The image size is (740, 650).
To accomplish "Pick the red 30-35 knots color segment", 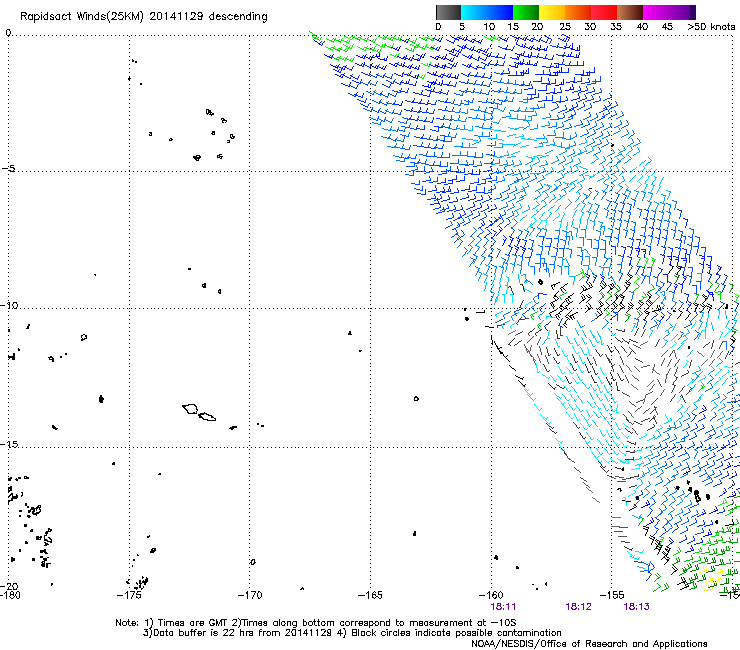I will click(604, 12).
